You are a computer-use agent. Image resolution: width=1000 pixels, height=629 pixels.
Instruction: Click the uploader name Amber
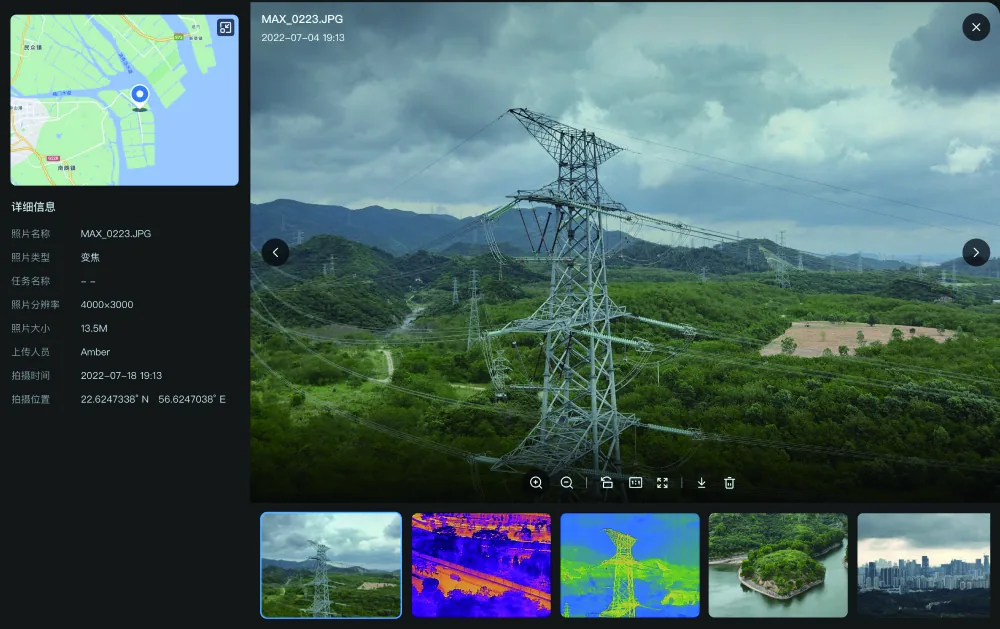95,352
